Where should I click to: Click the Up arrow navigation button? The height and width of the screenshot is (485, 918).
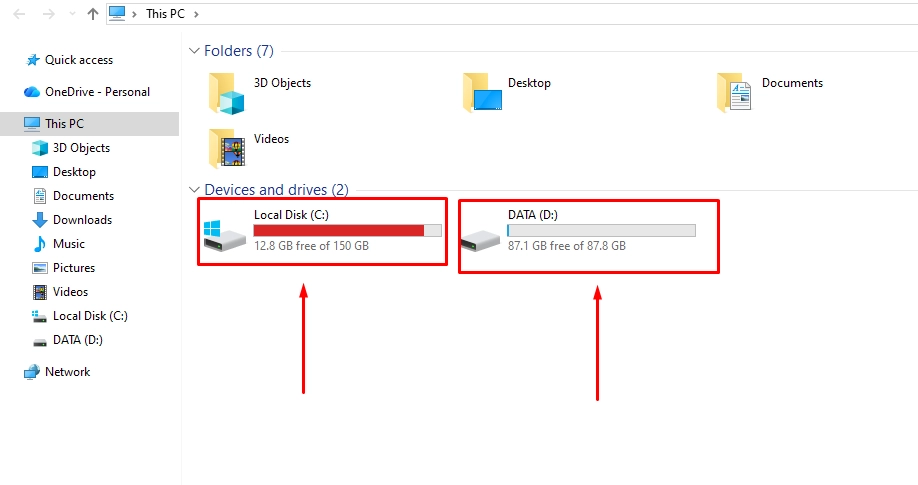point(93,14)
